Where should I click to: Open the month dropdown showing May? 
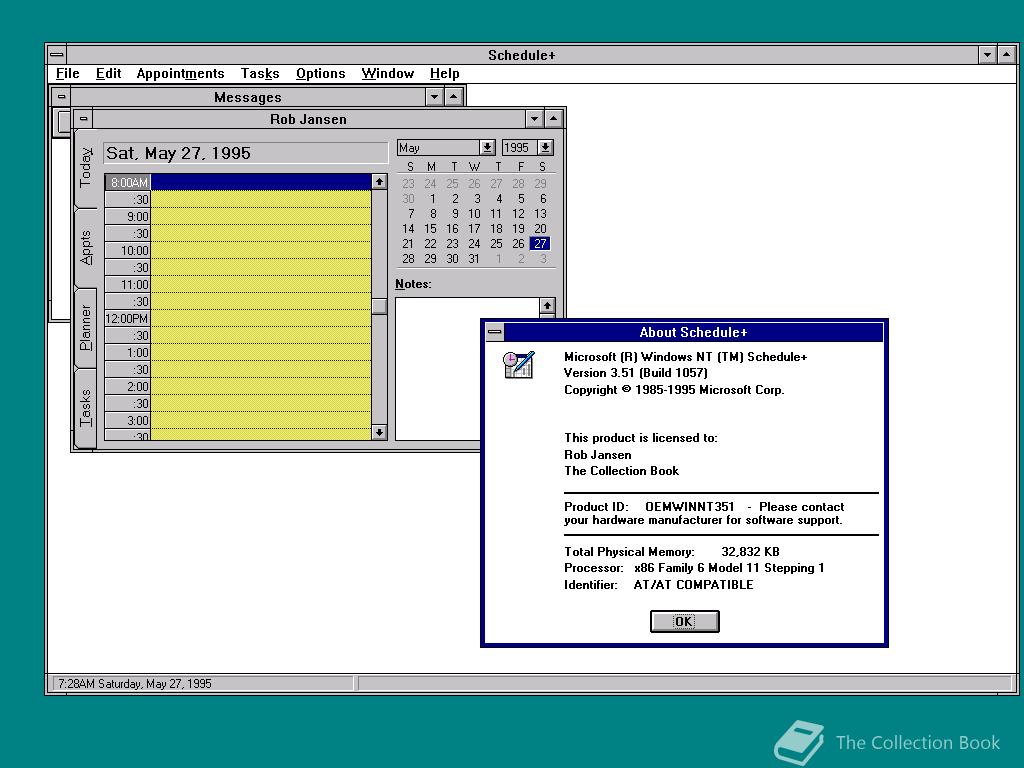point(487,148)
